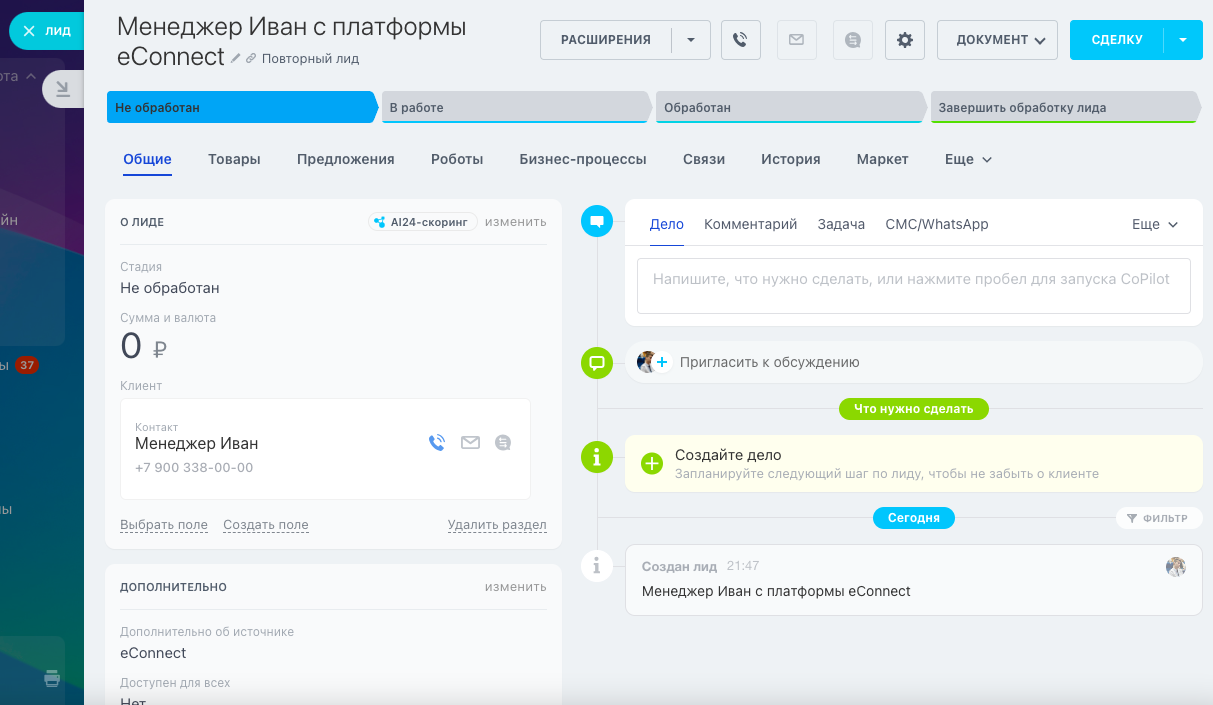
Task: Click green info icon beside Создайте дело
Action: click(597, 457)
